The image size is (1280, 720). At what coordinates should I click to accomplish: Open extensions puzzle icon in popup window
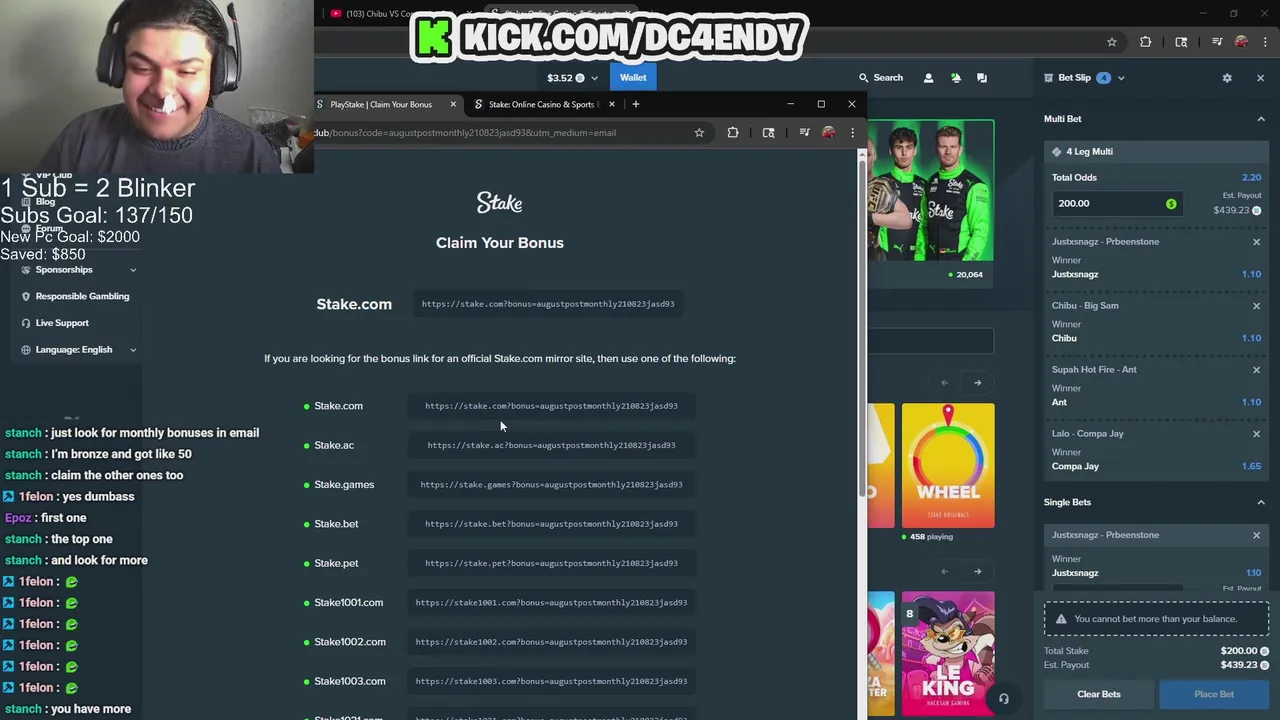tap(733, 133)
